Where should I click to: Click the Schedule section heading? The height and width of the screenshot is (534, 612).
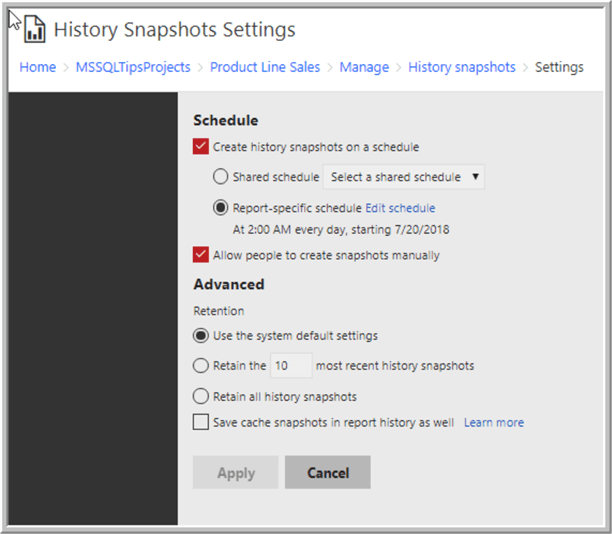click(x=226, y=120)
